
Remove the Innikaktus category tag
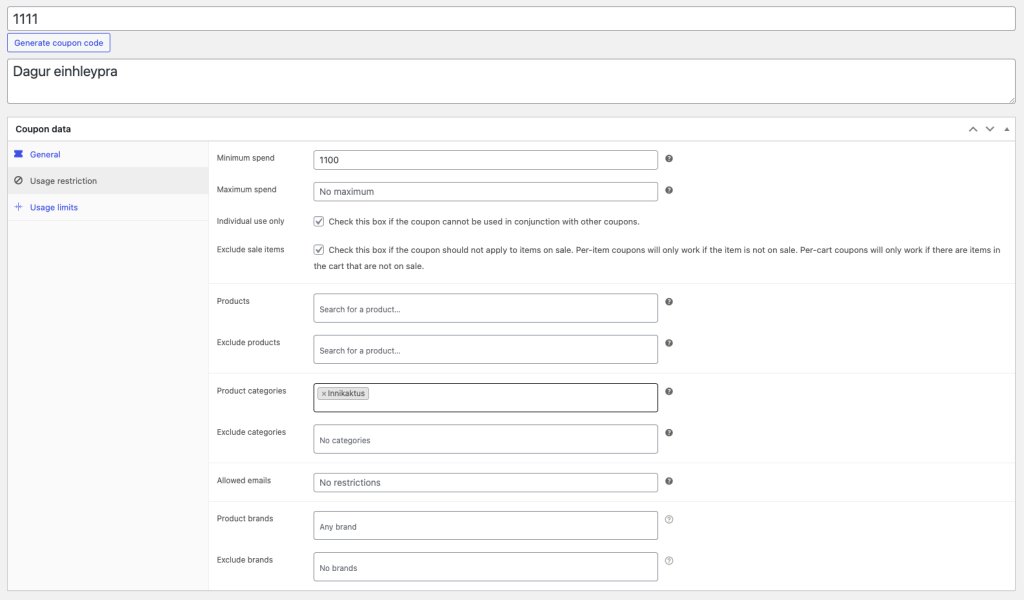pyautogui.click(x=324, y=394)
